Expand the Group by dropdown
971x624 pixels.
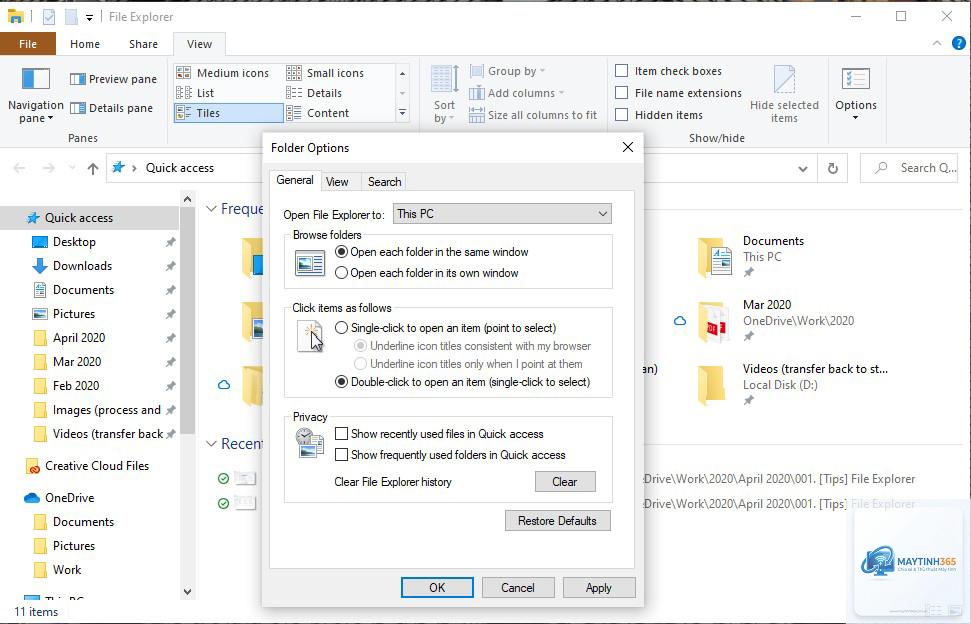pyautogui.click(x=508, y=71)
